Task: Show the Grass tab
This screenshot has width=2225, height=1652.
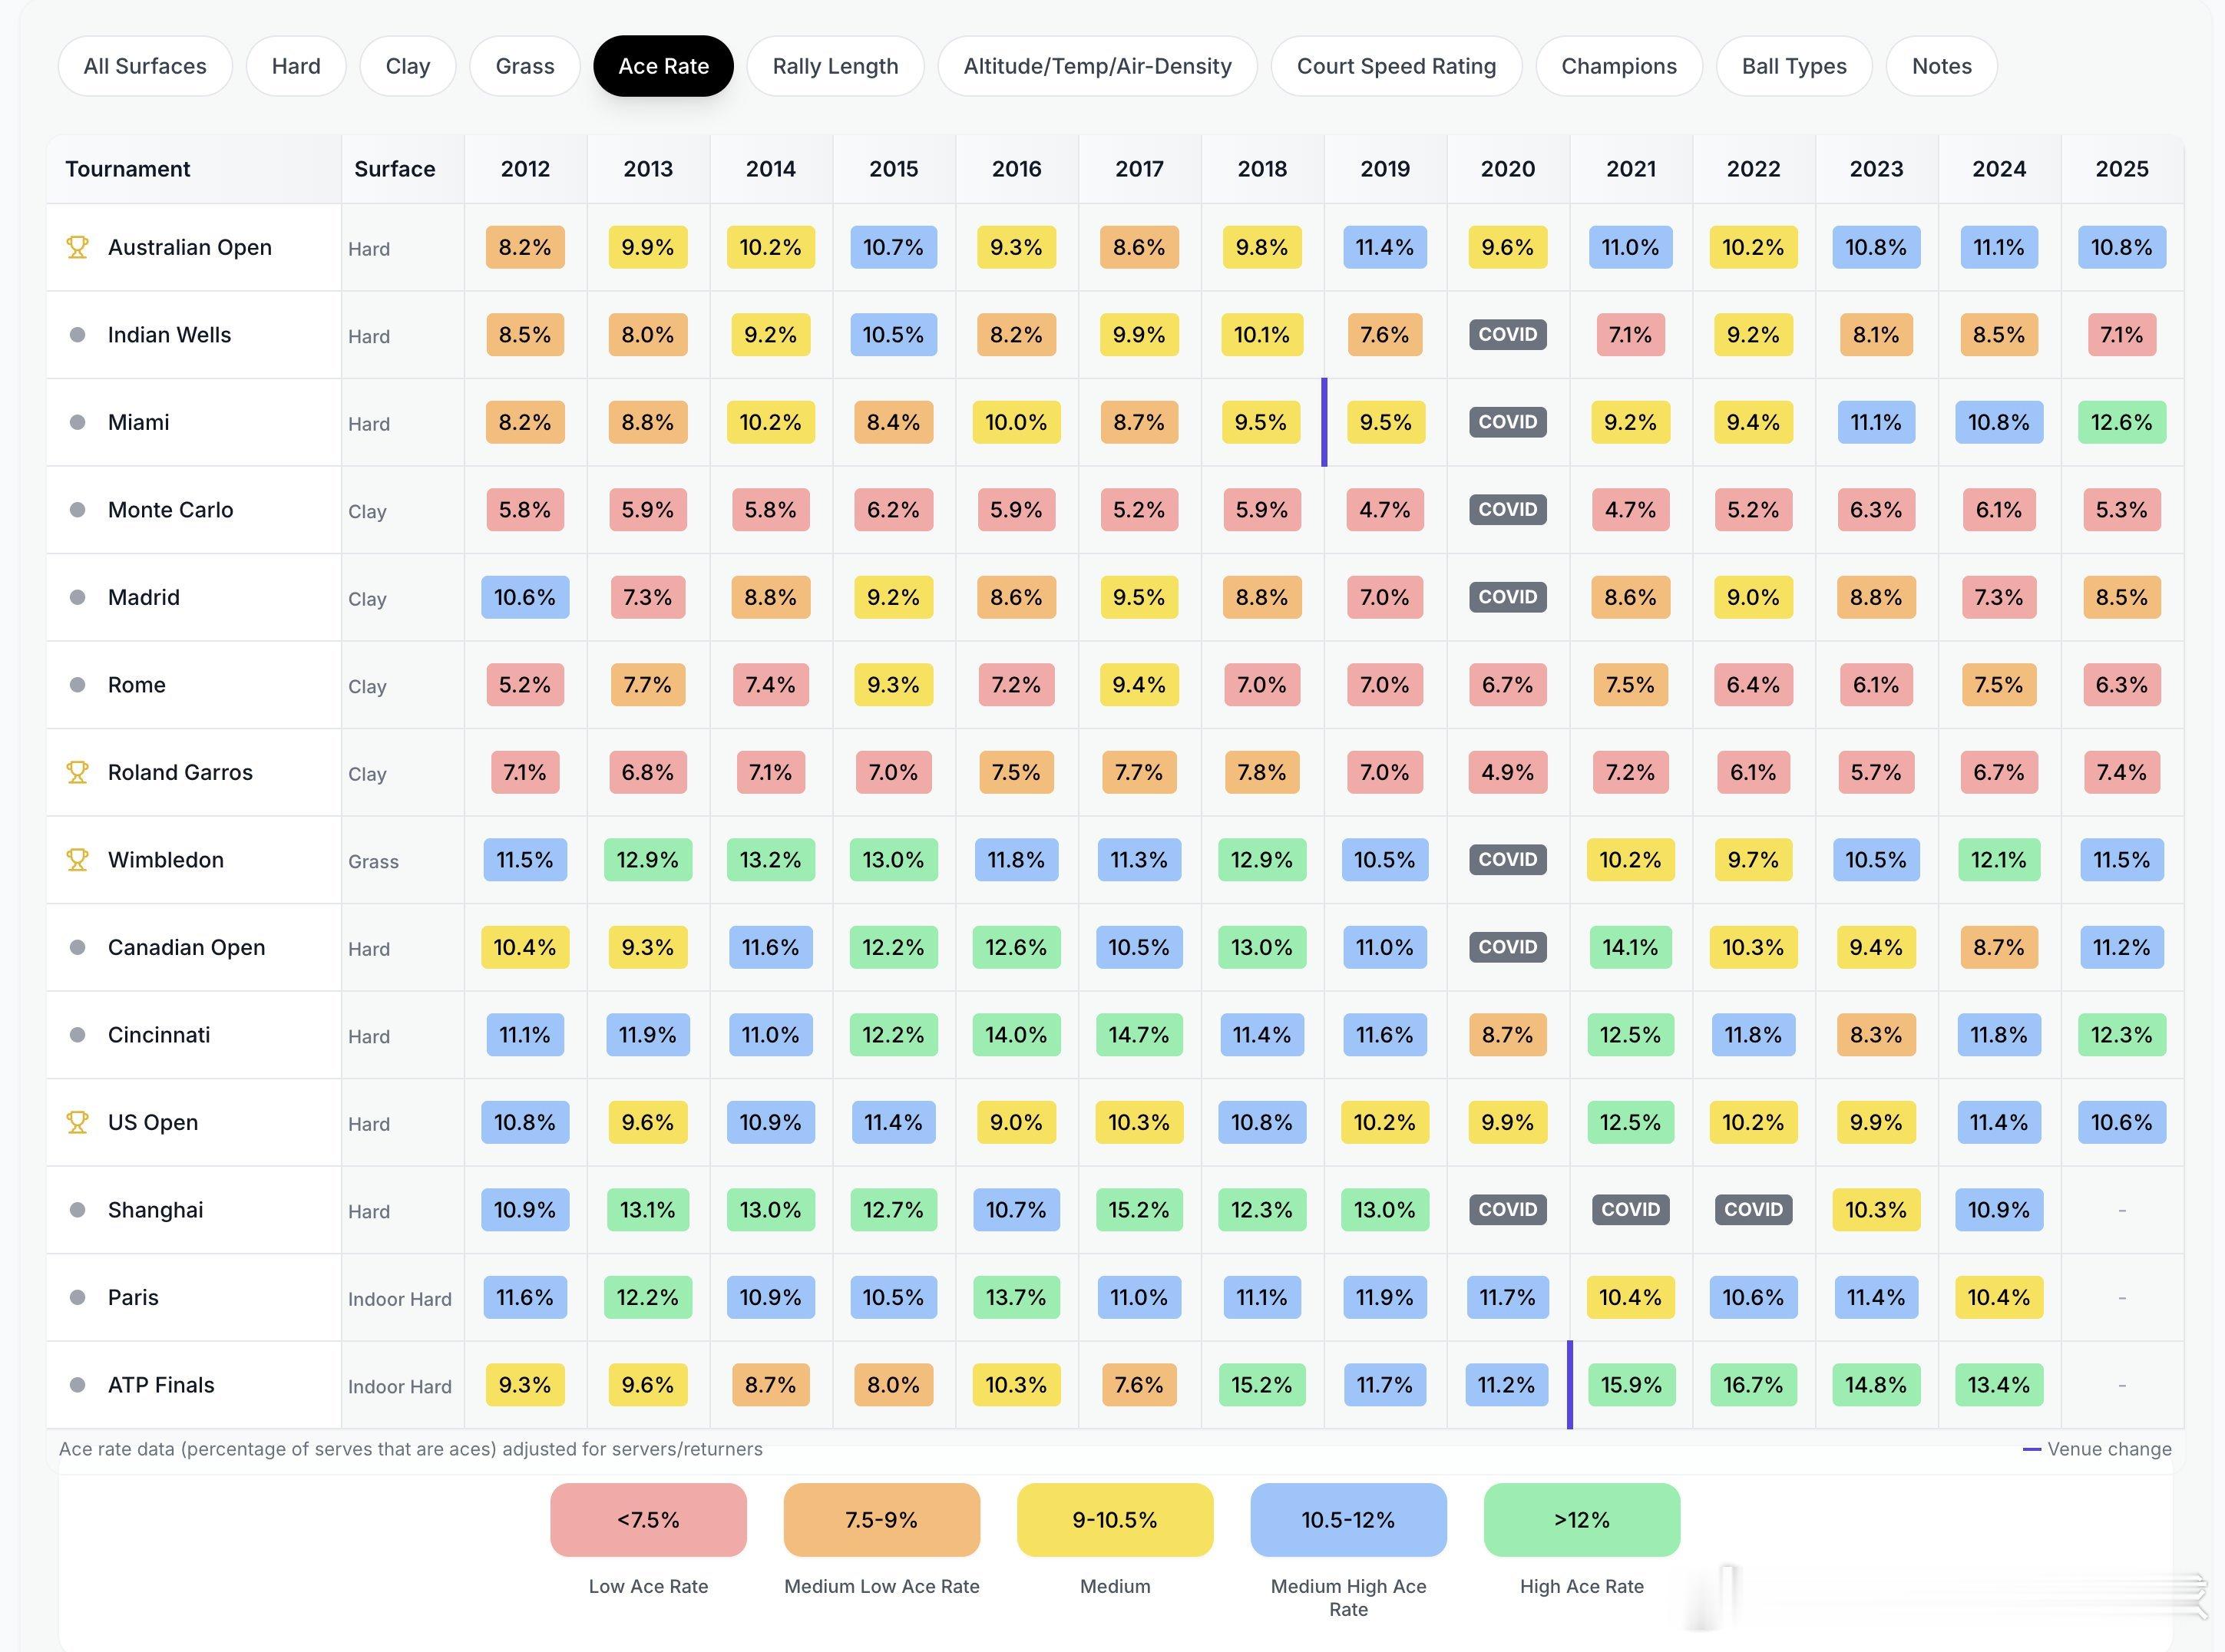Action: click(525, 66)
